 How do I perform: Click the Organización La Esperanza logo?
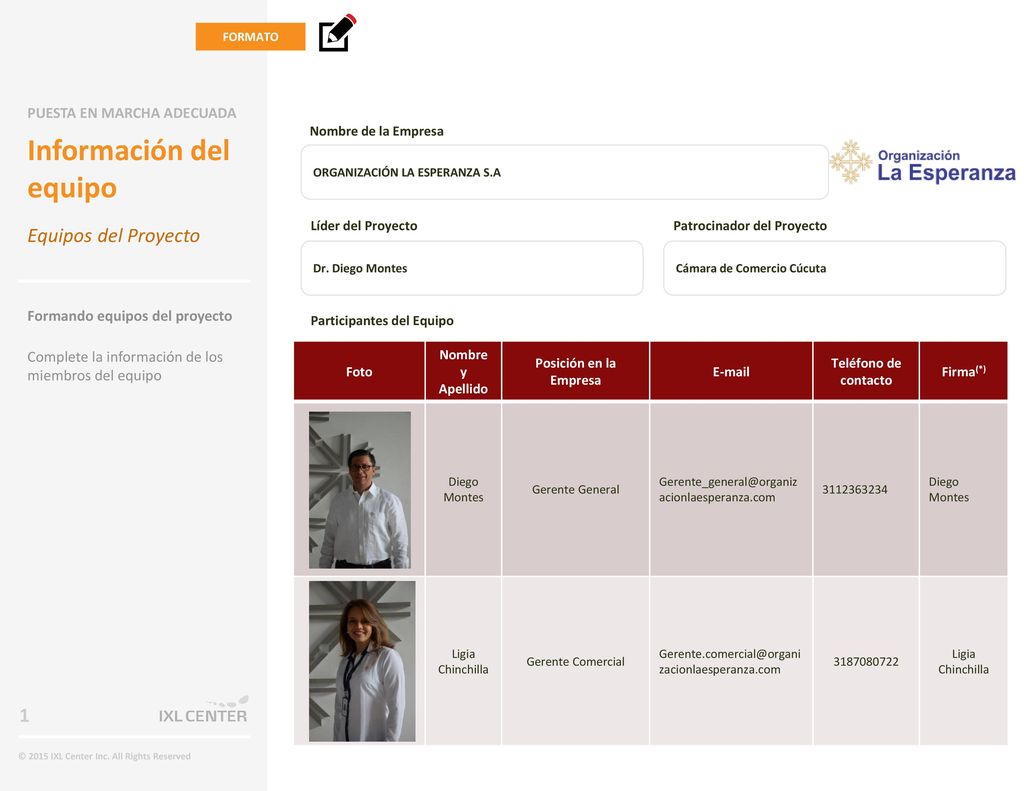(922, 162)
